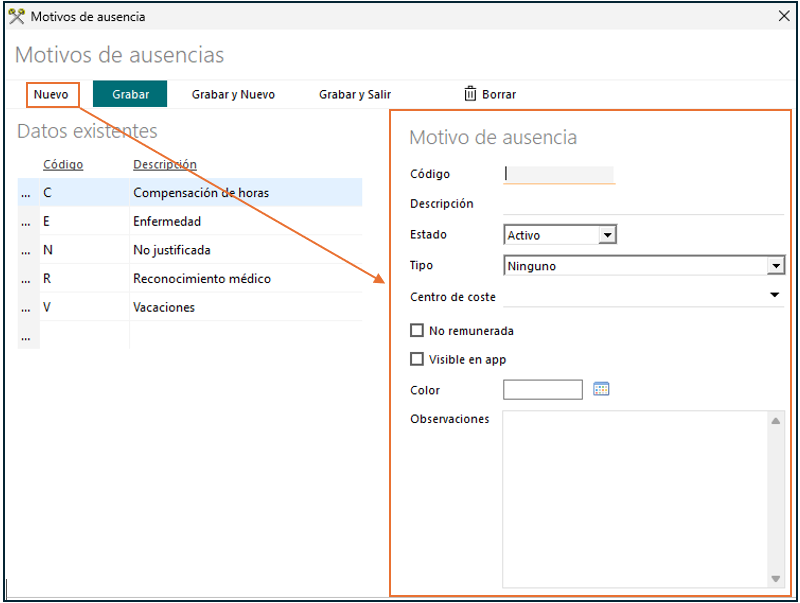Click the Color swatch box

tap(543, 390)
